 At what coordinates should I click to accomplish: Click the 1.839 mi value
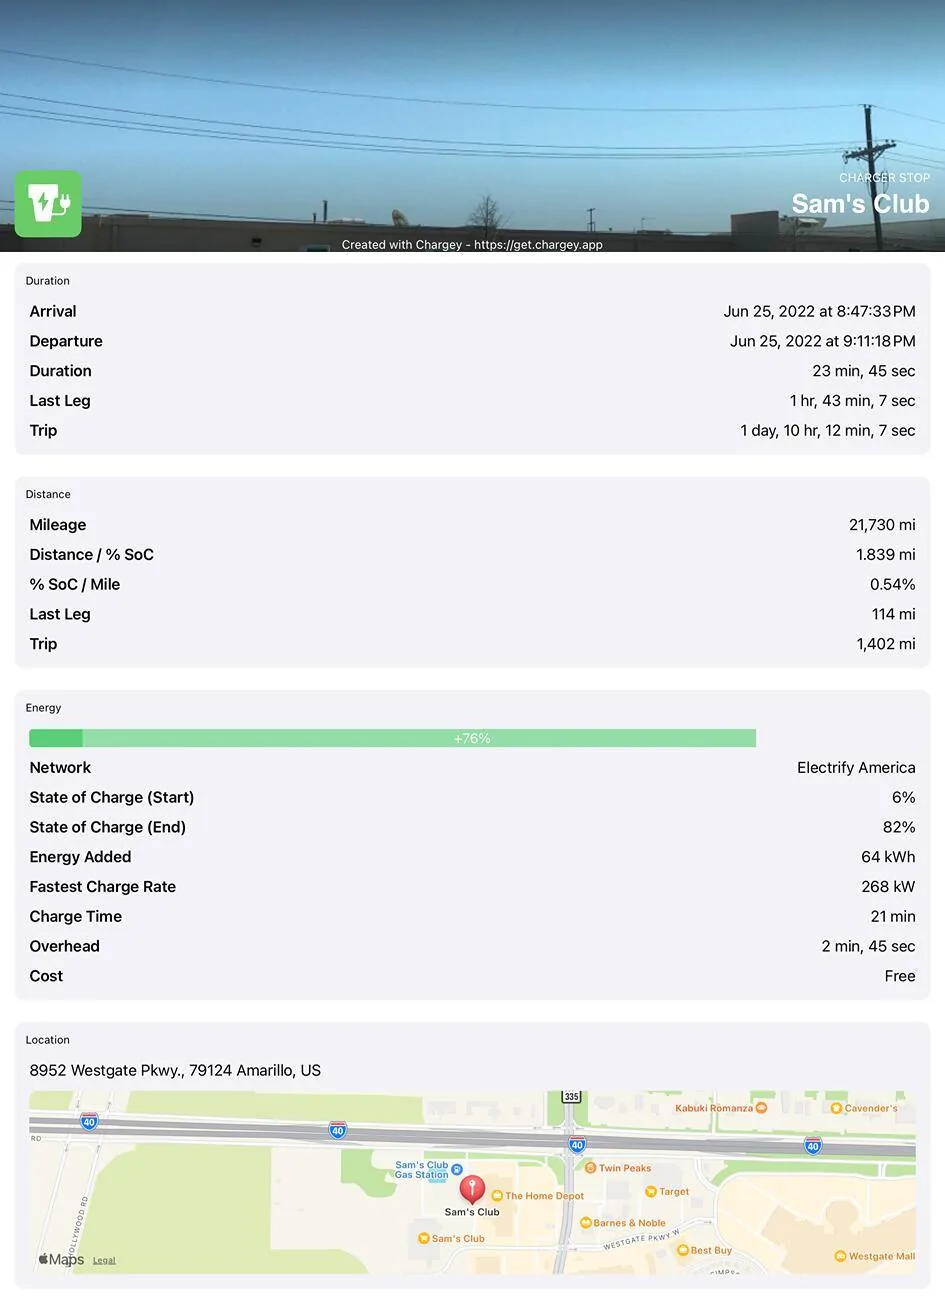[885, 555]
